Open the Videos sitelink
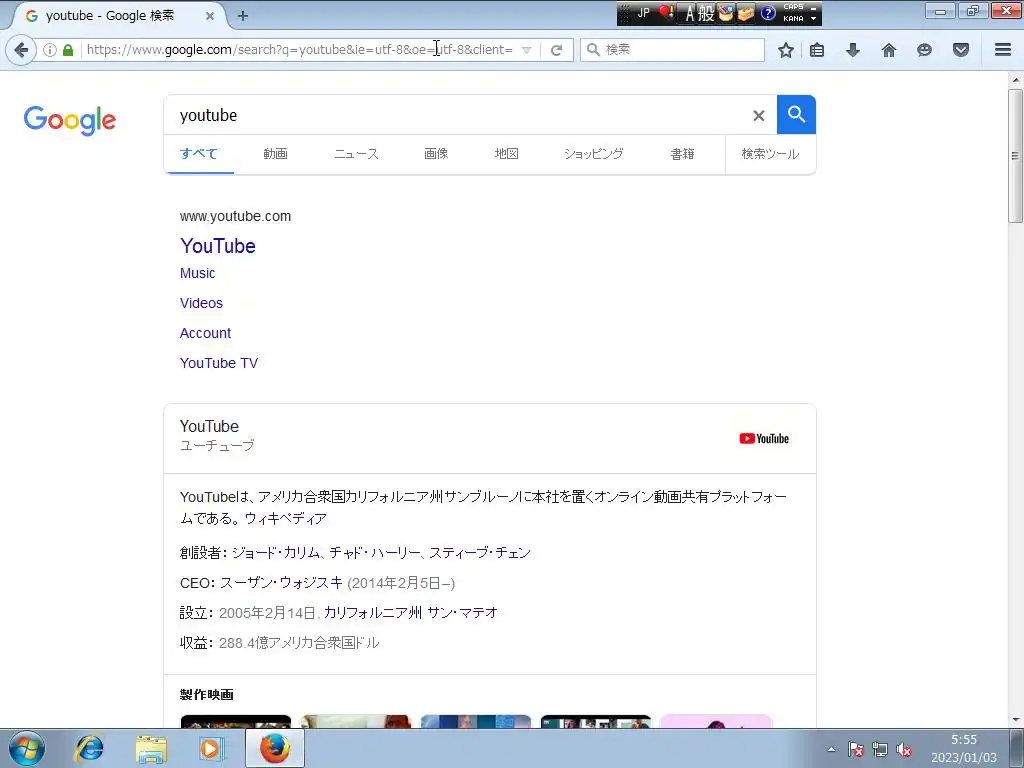This screenshot has height=768, width=1024. click(x=201, y=304)
